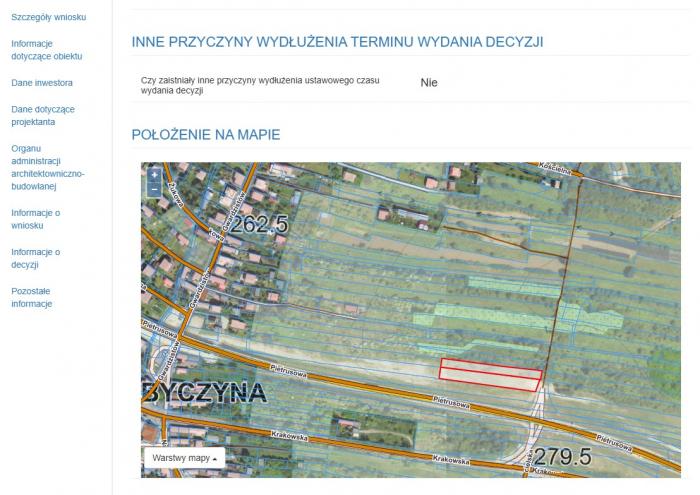Click the Nie answer value
Viewport: 700px width, 495px height.
[x=429, y=83]
